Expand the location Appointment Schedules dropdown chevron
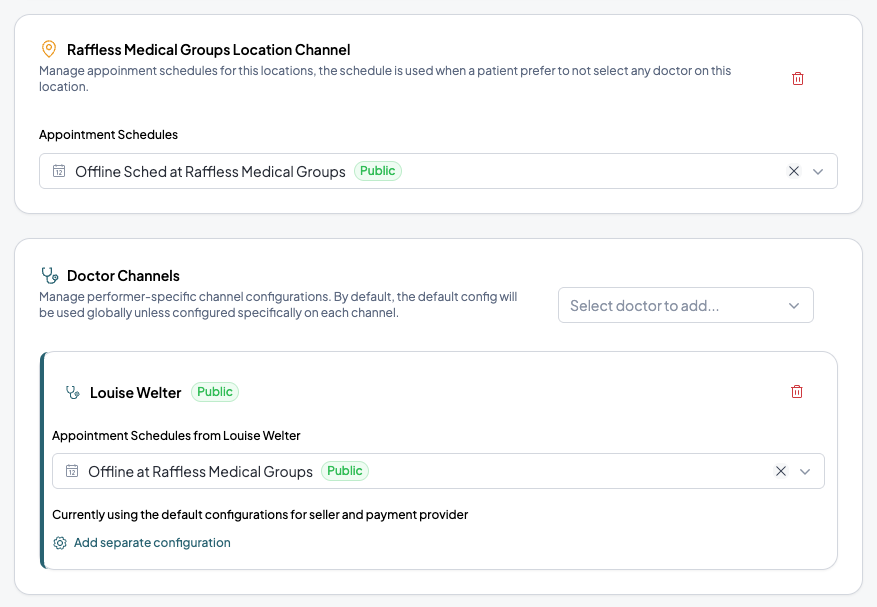Image resolution: width=877 pixels, height=607 pixels. pos(818,171)
